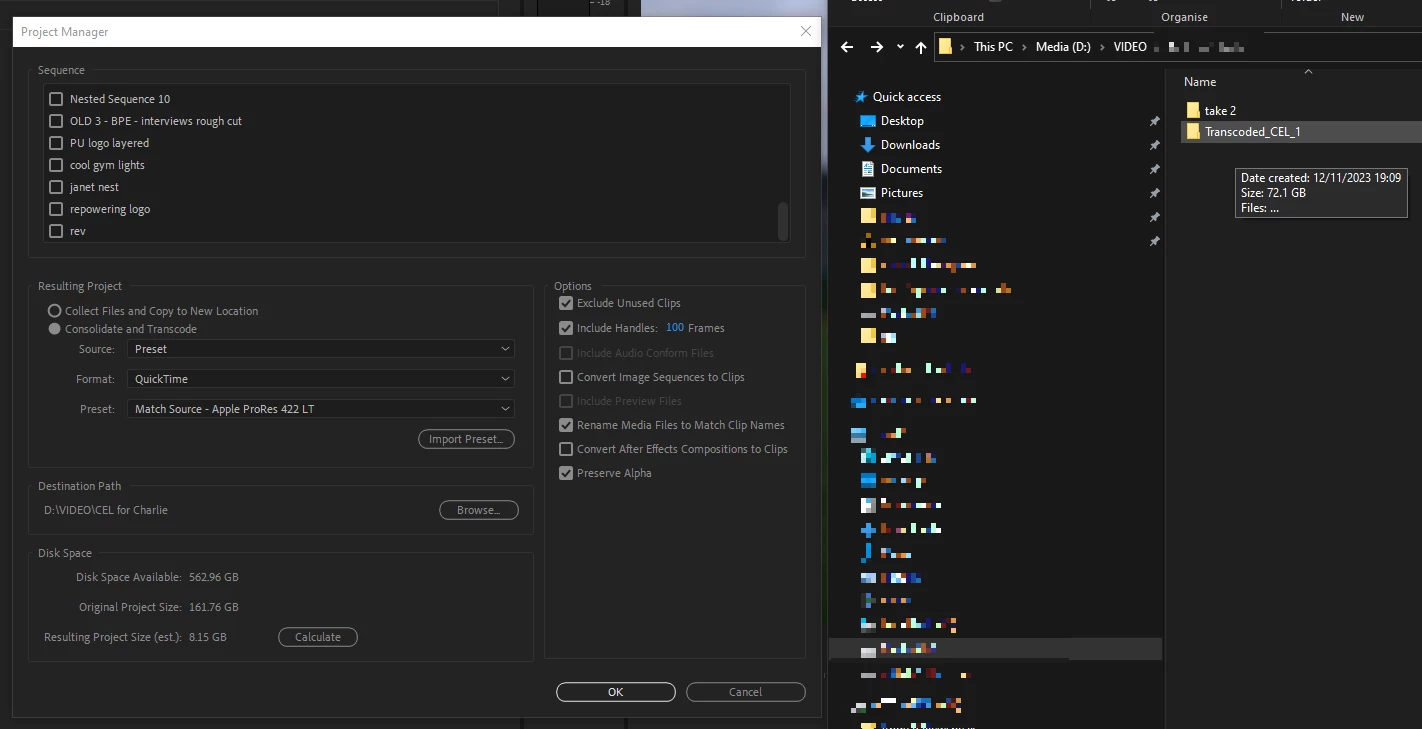Select Transcoded_CEL_1 folder name
1422x729 pixels.
1252,132
